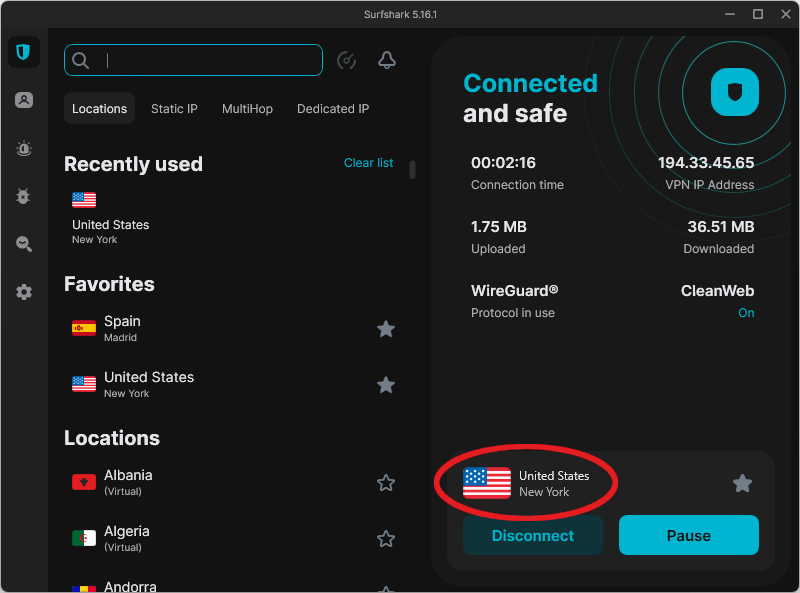Viewport: 800px width, 593px height.
Task: Click the large US flag in connection card
Action: pyautogui.click(x=487, y=483)
